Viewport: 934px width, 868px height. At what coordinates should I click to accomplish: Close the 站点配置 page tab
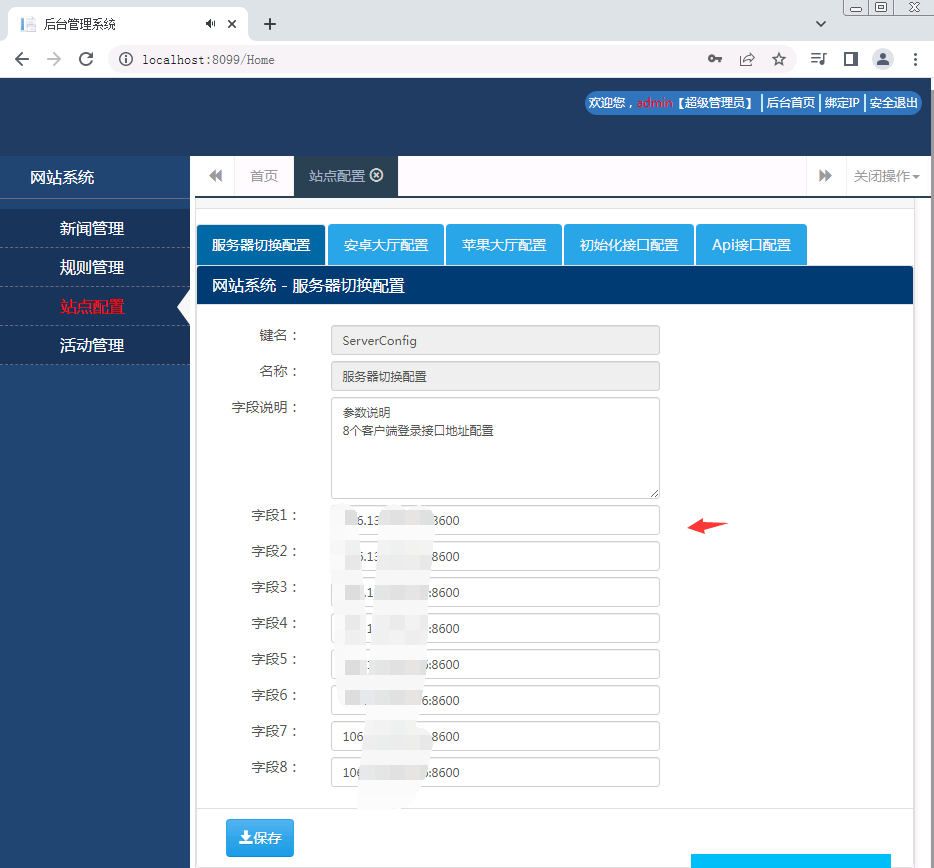click(376, 175)
